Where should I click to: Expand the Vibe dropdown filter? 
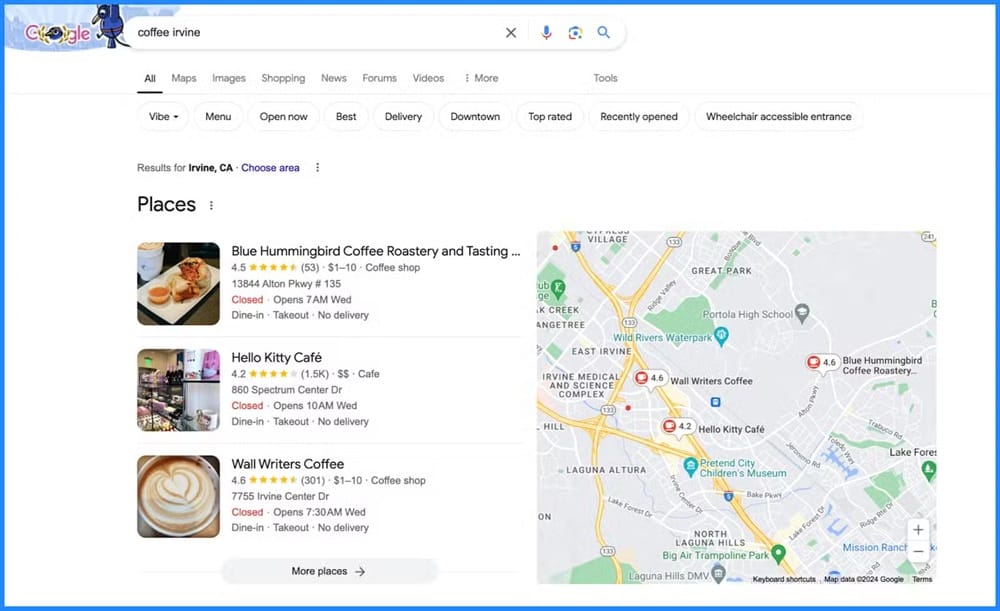[163, 117]
